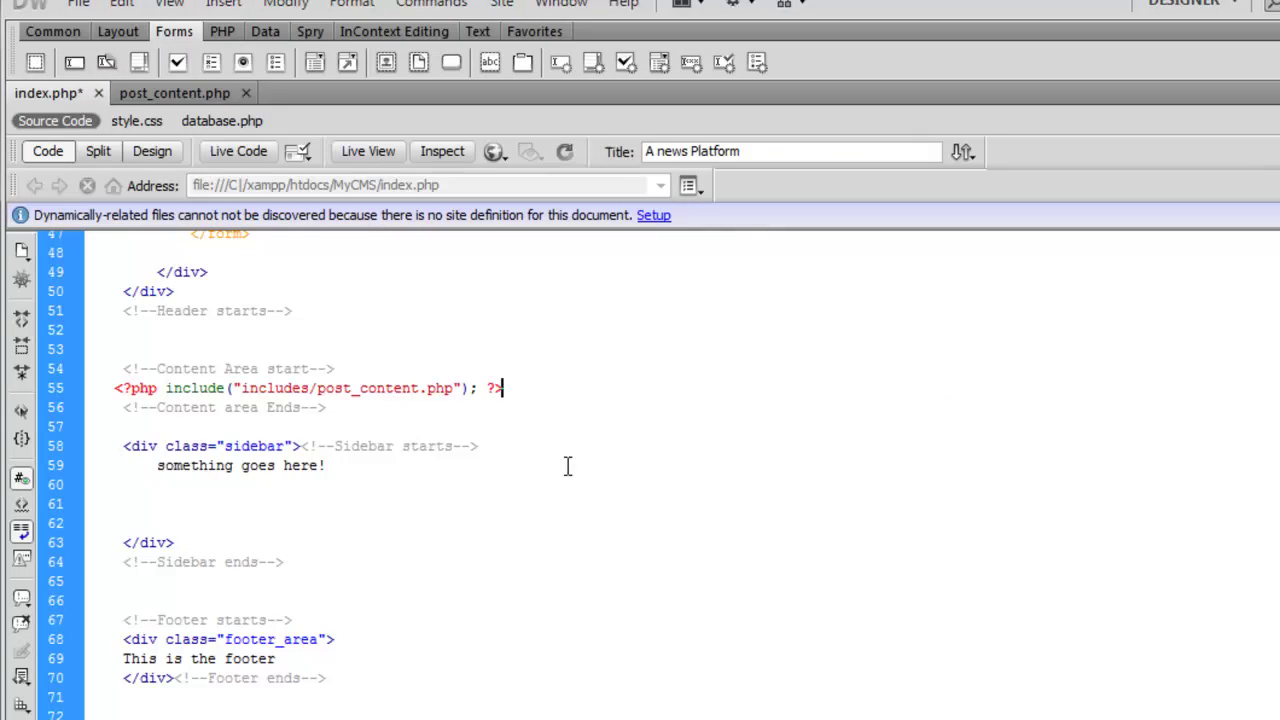This screenshot has width=1280, height=720.
Task: Insert a Checkbox form element
Action: (178, 63)
